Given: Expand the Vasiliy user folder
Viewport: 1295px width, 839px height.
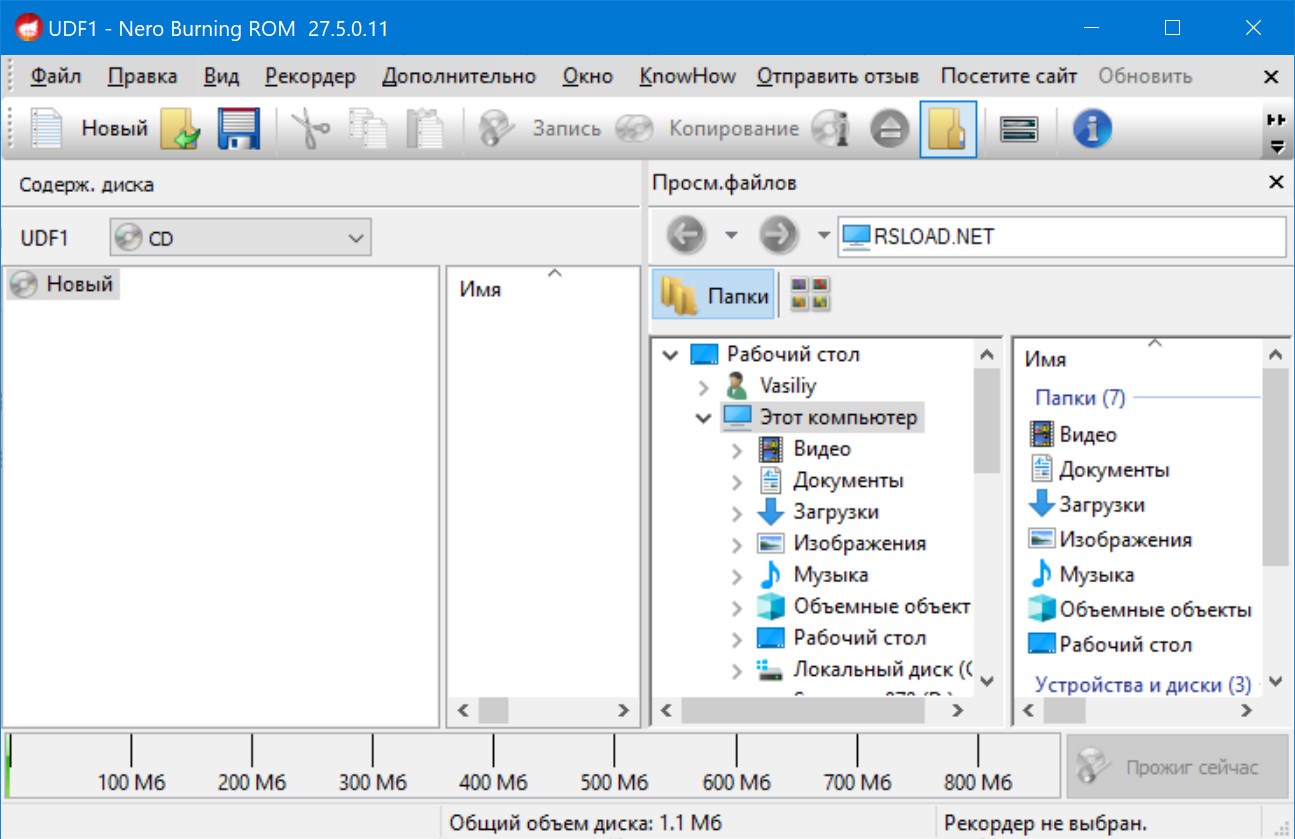Looking at the screenshot, I should click(x=704, y=386).
